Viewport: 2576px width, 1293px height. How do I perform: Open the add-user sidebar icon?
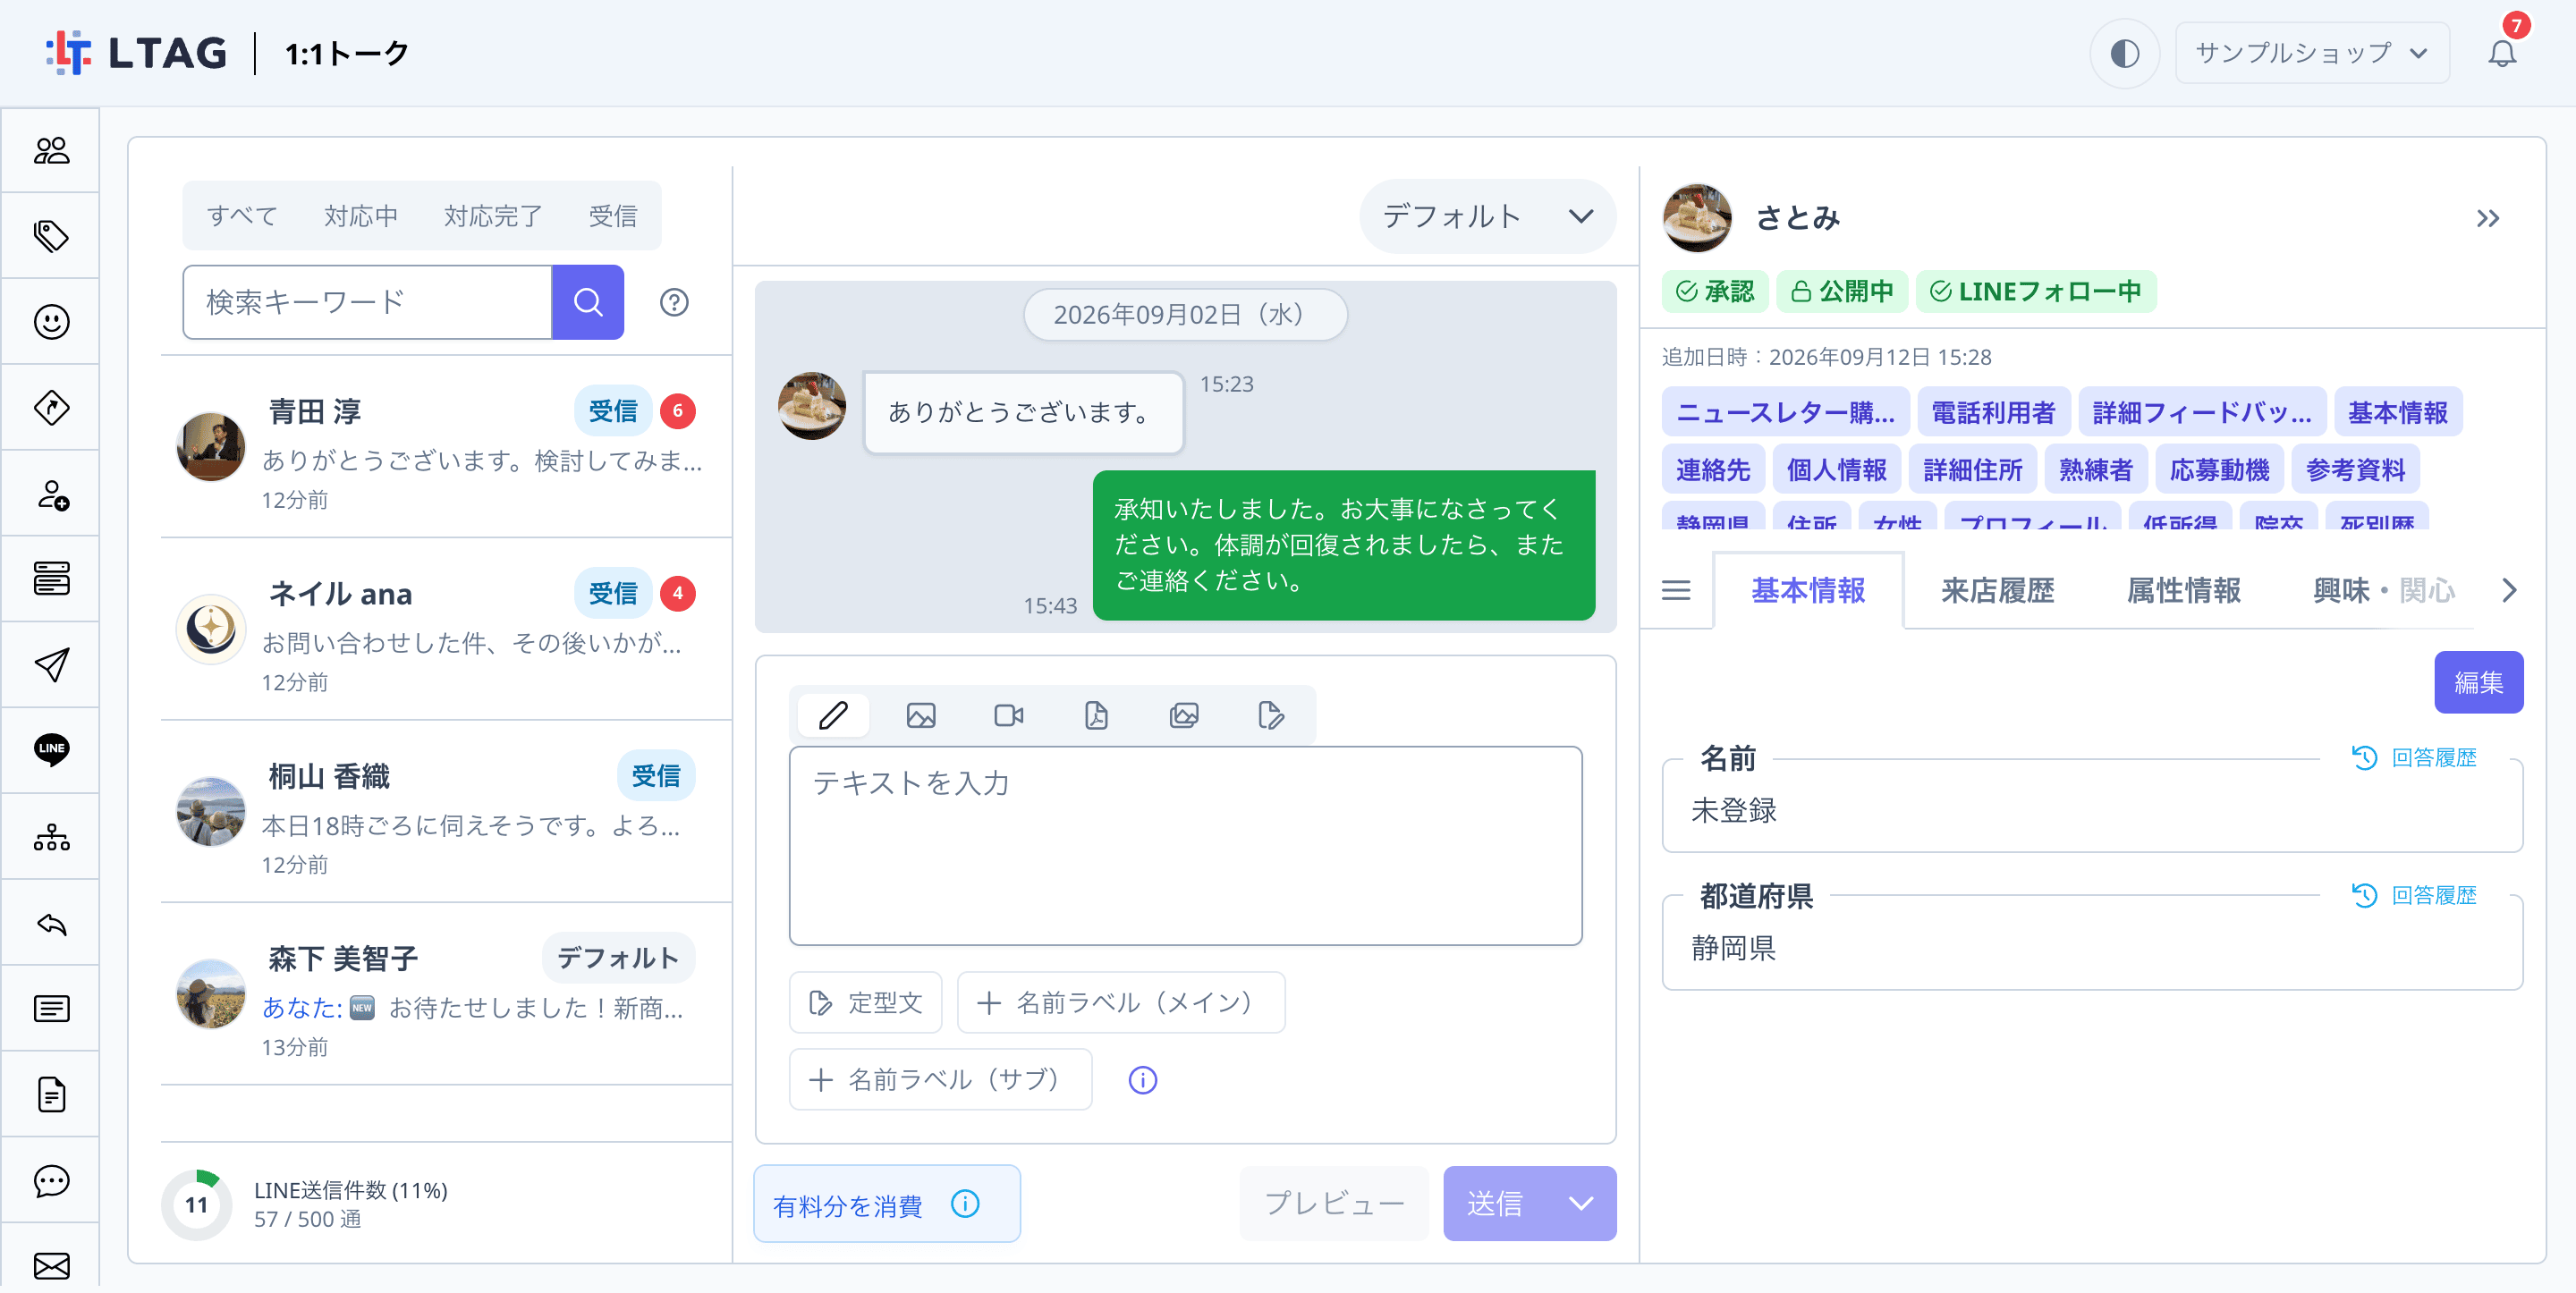click(x=51, y=494)
